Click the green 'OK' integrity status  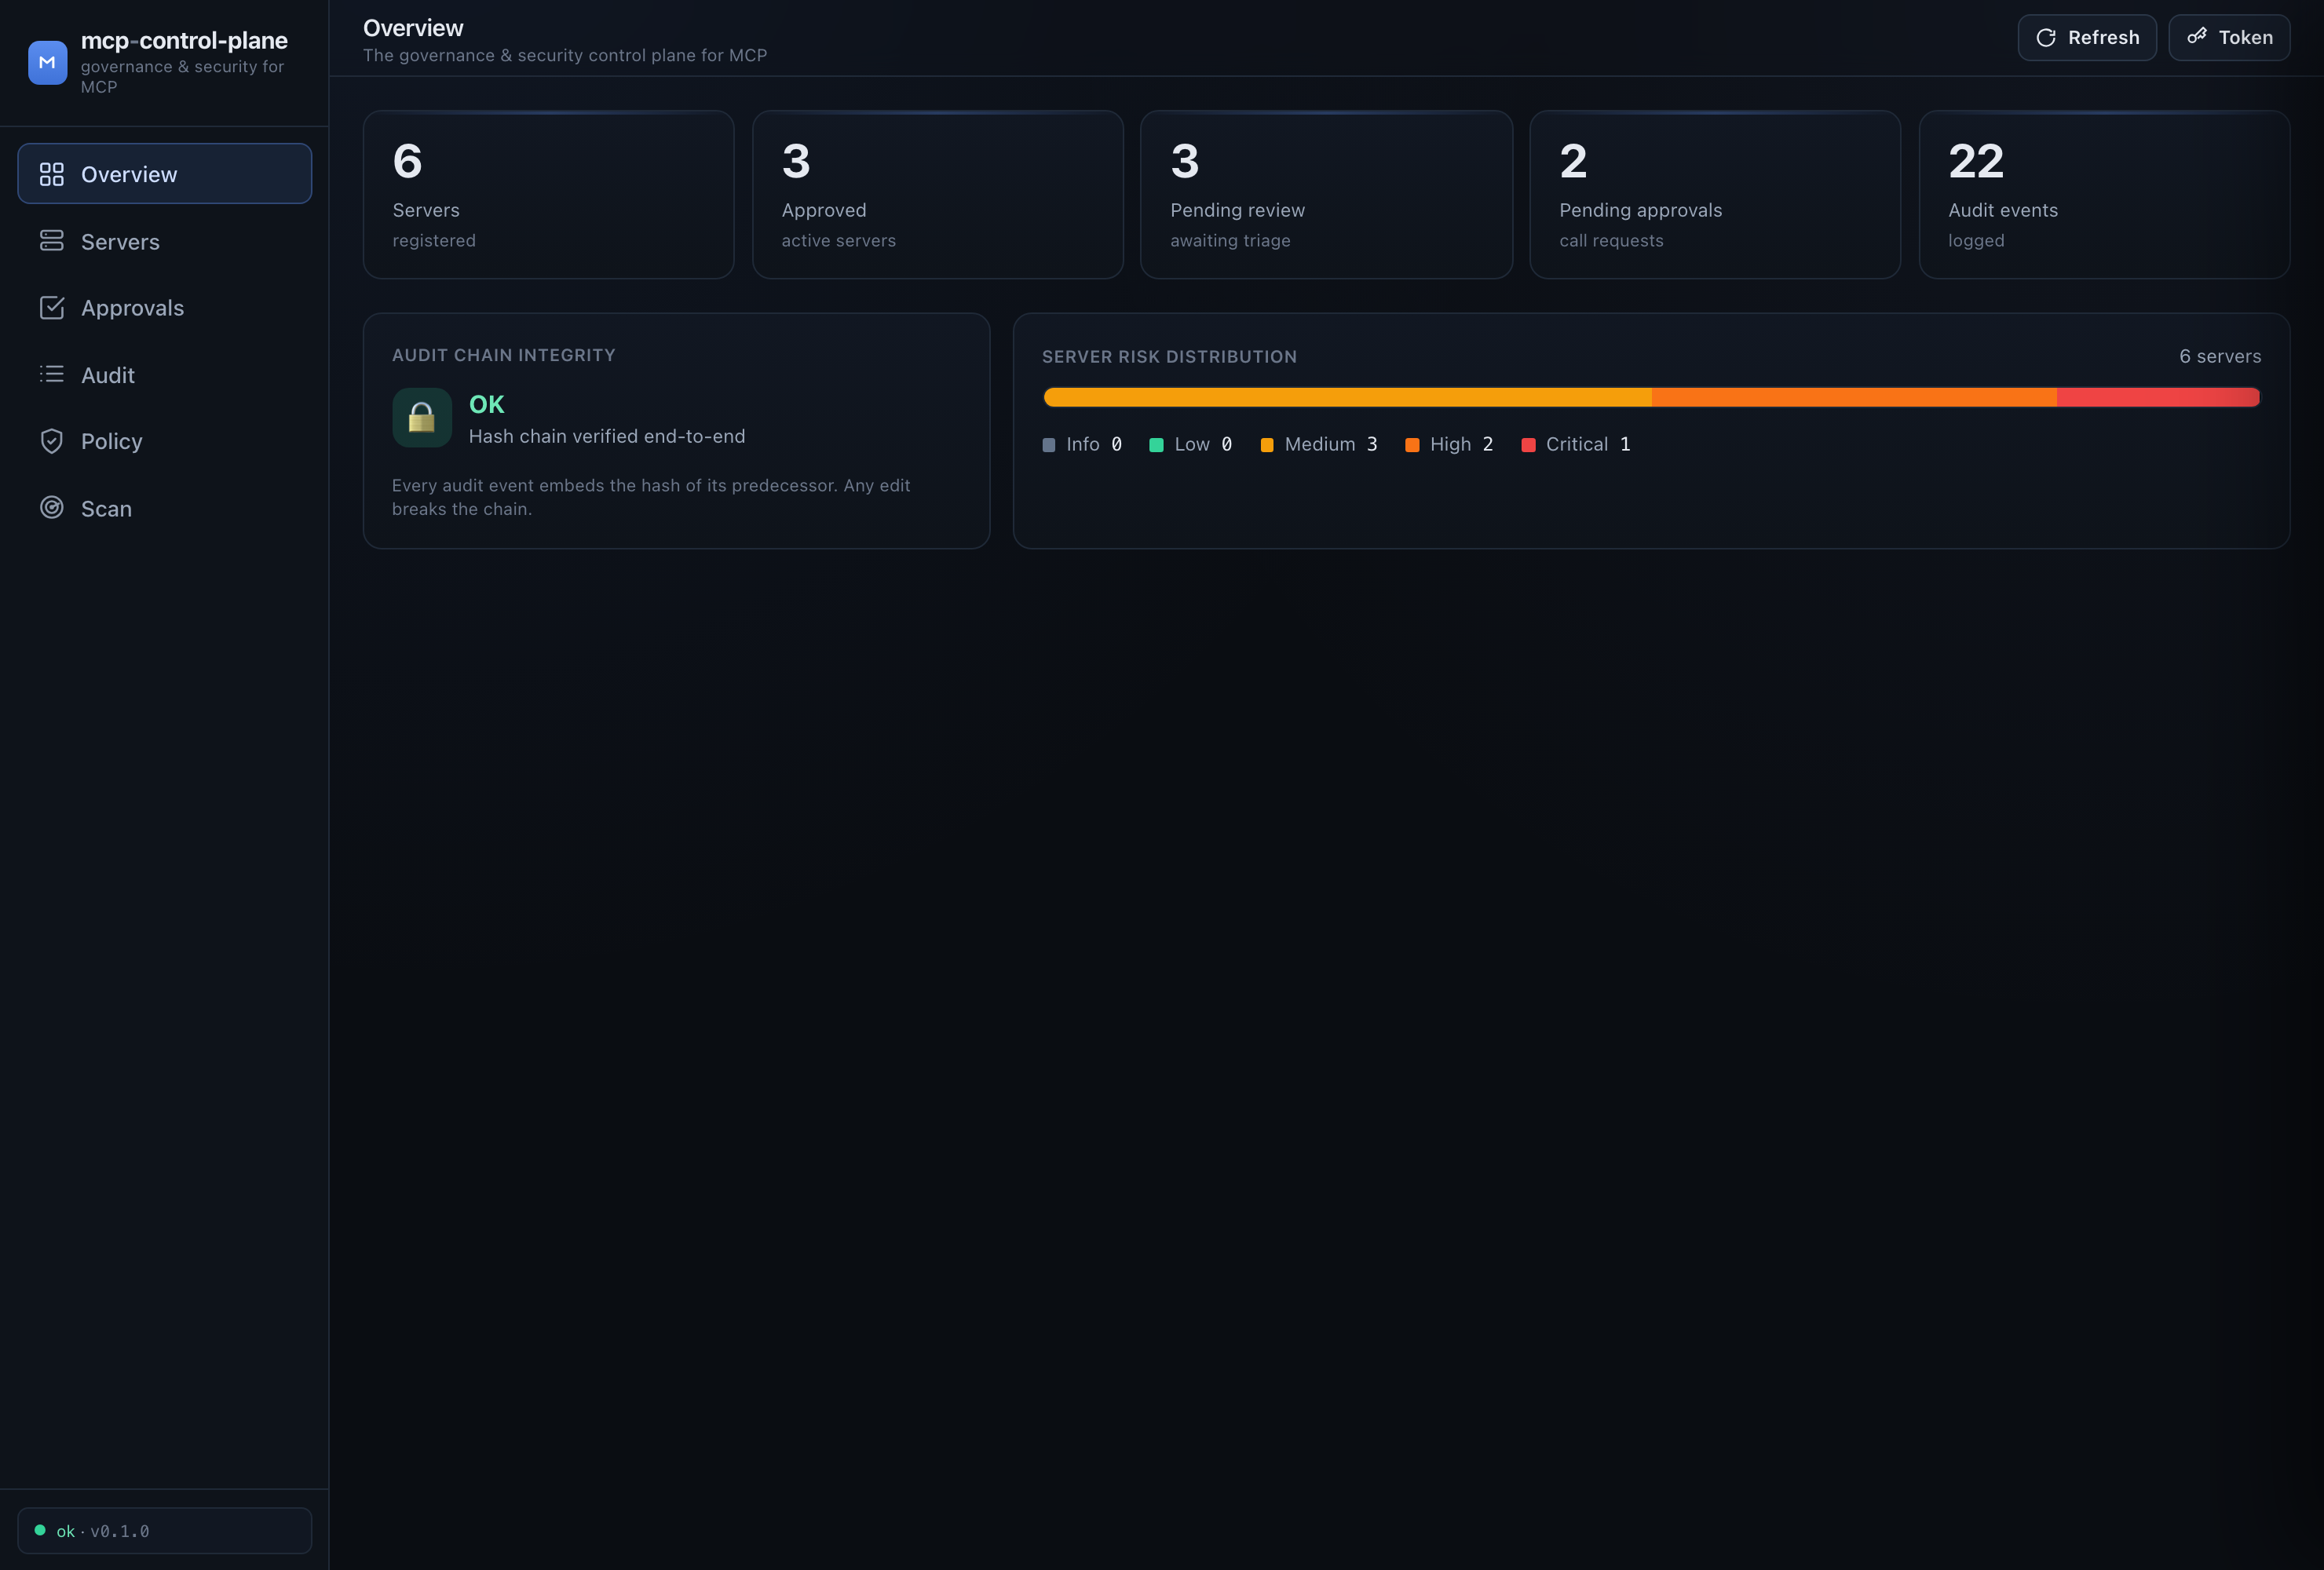pyautogui.click(x=487, y=404)
